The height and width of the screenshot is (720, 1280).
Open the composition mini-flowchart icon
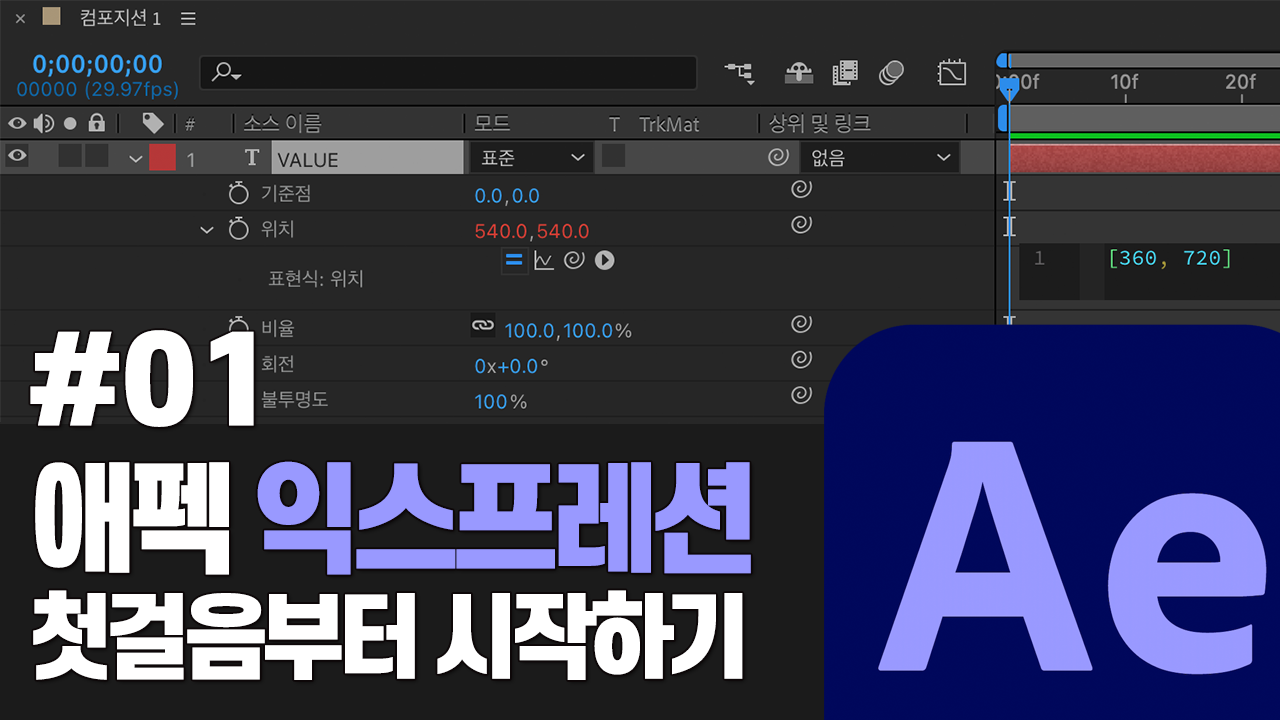tap(740, 73)
